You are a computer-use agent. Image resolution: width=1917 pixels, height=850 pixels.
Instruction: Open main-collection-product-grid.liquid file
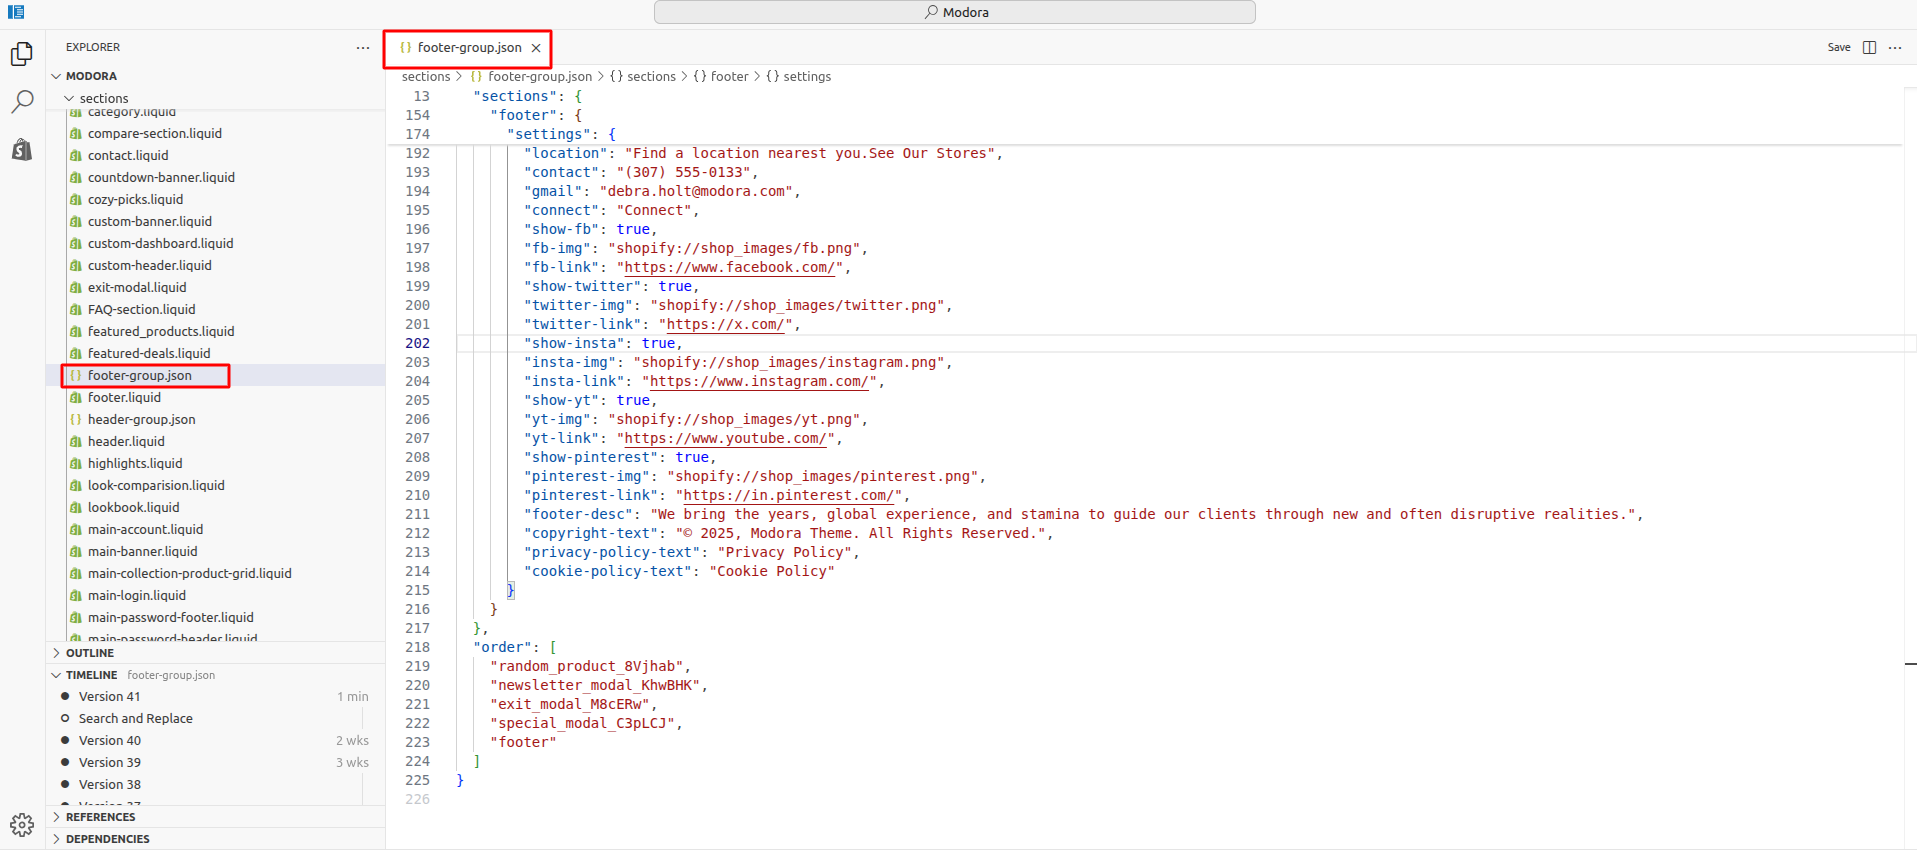[189, 573]
